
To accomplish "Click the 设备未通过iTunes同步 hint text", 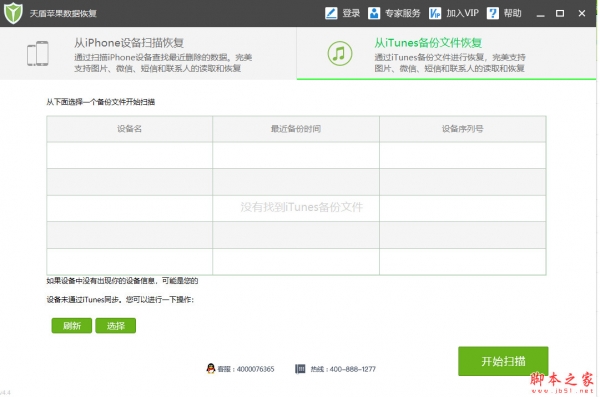I will pyautogui.click(x=120, y=300).
